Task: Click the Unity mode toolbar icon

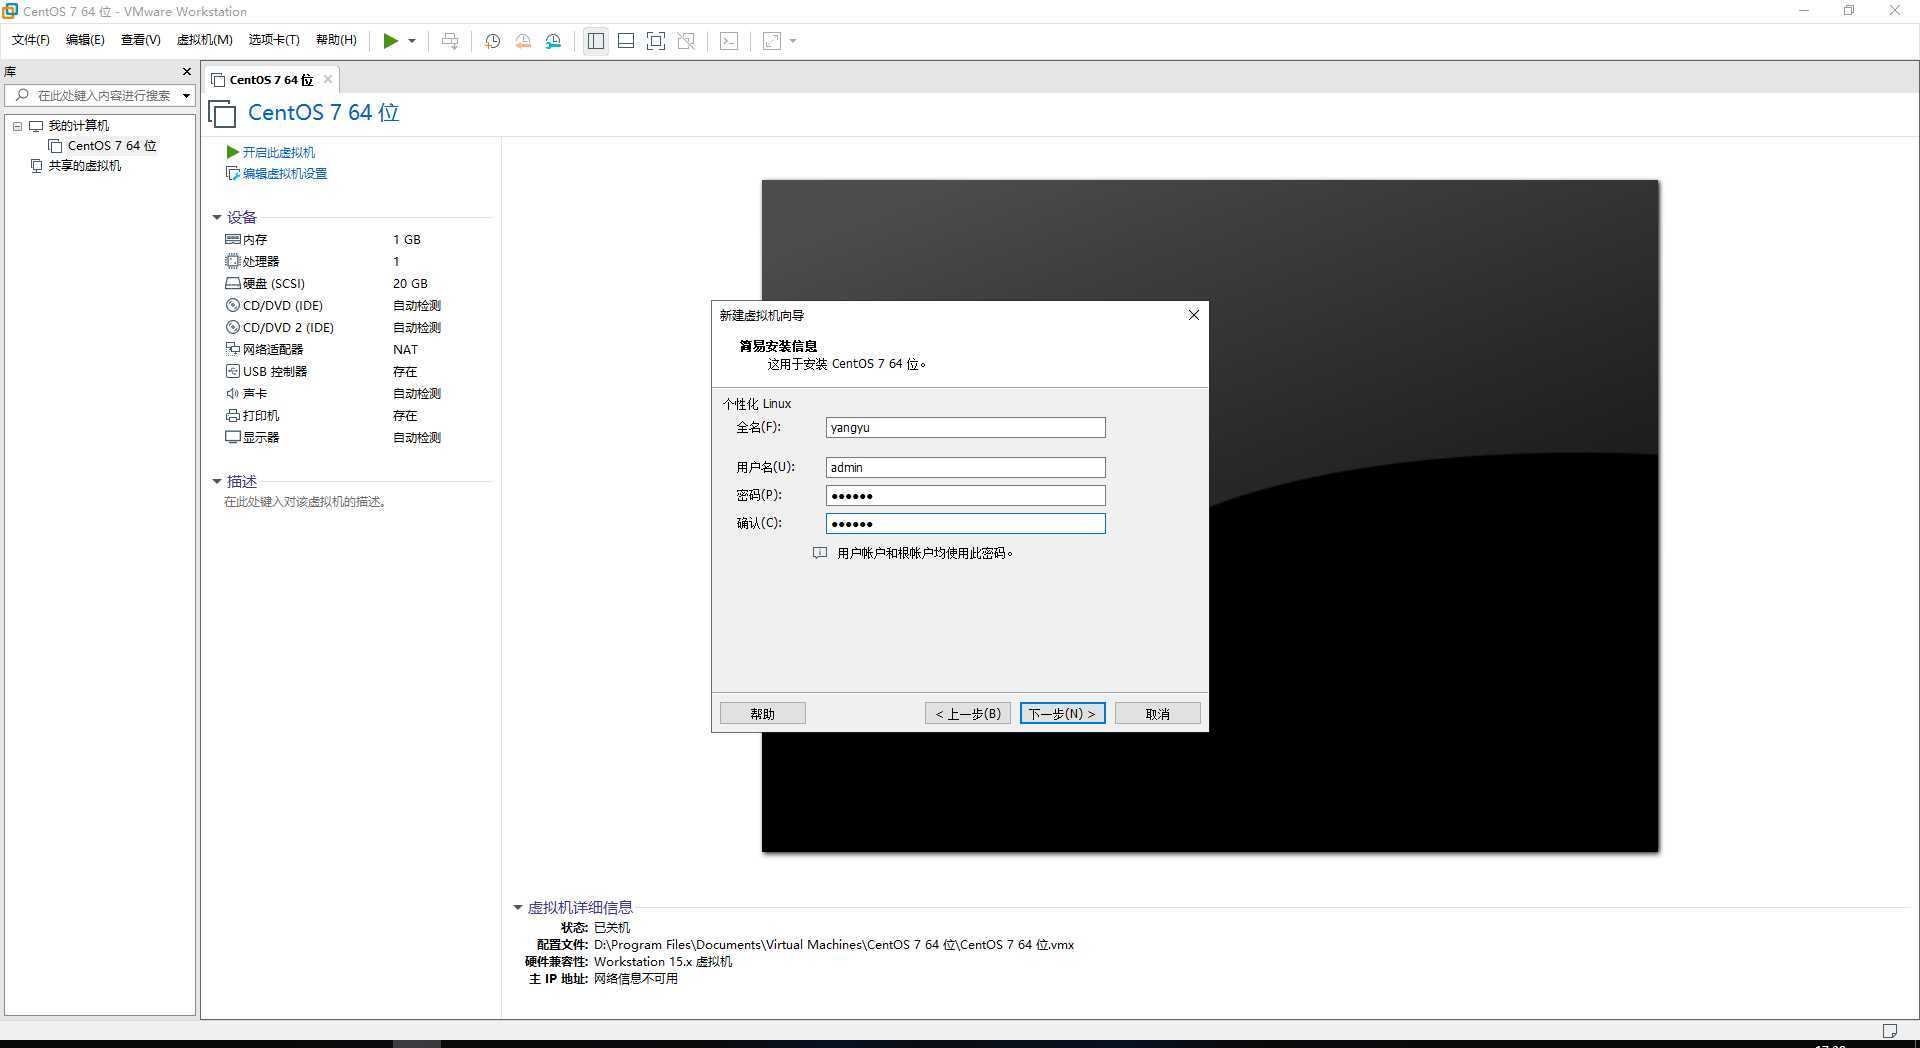Action: click(x=686, y=41)
